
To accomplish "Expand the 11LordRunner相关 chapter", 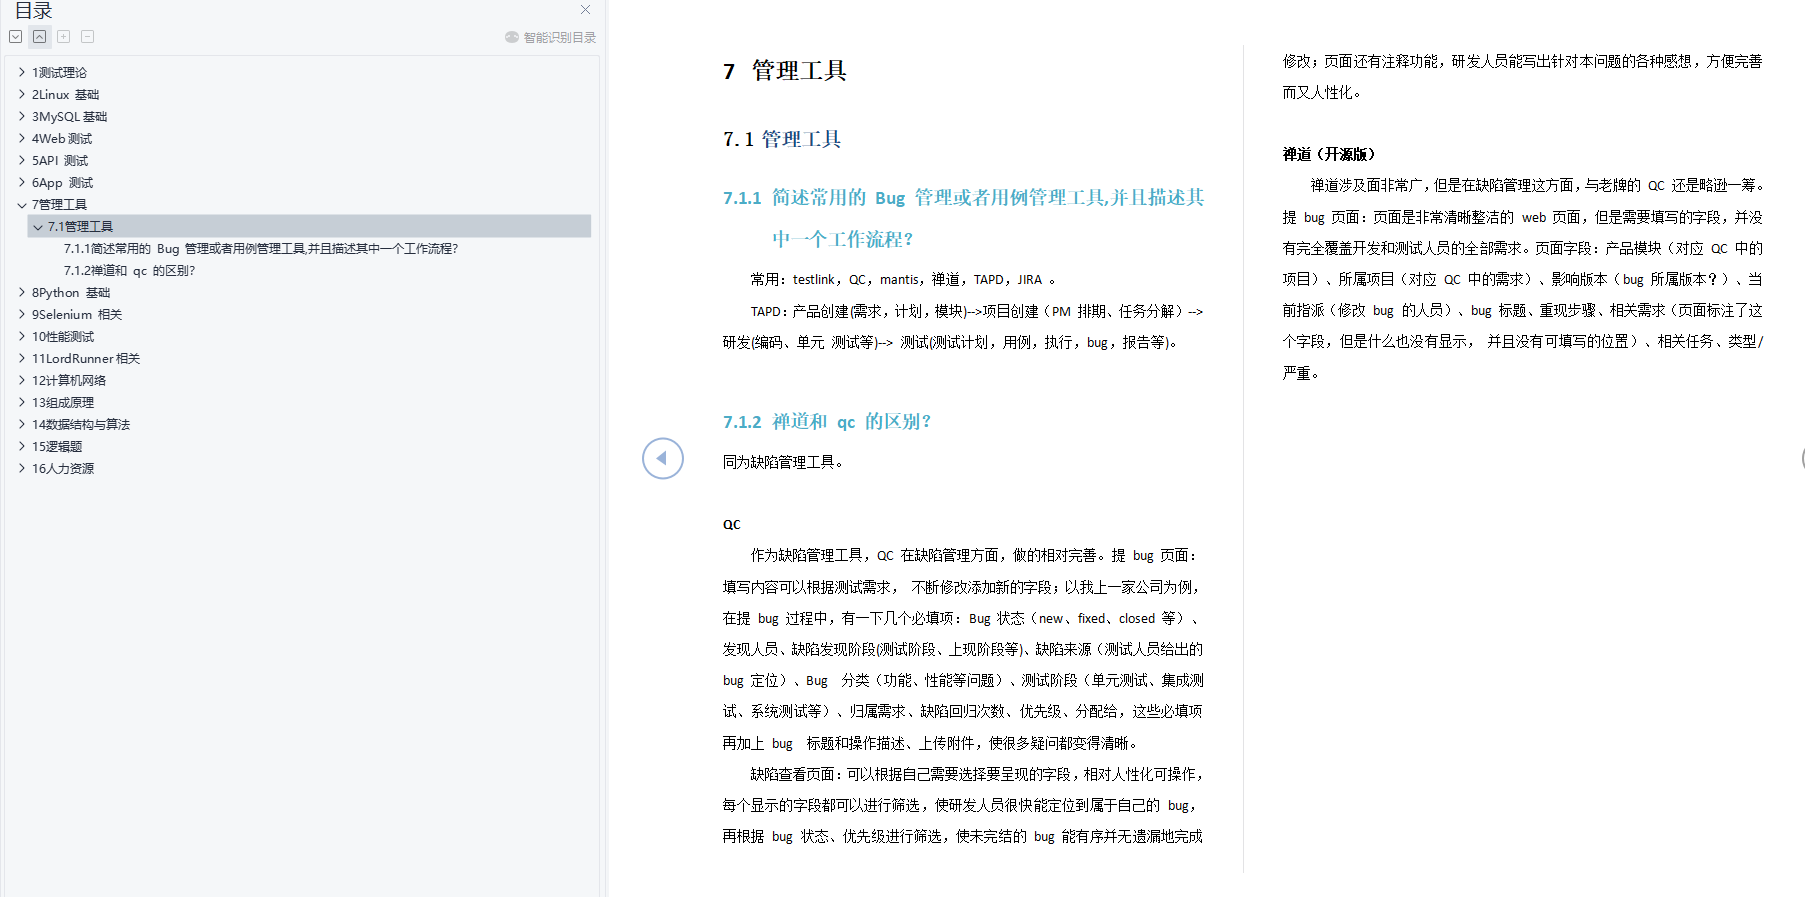I will click(x=22, y=358).
